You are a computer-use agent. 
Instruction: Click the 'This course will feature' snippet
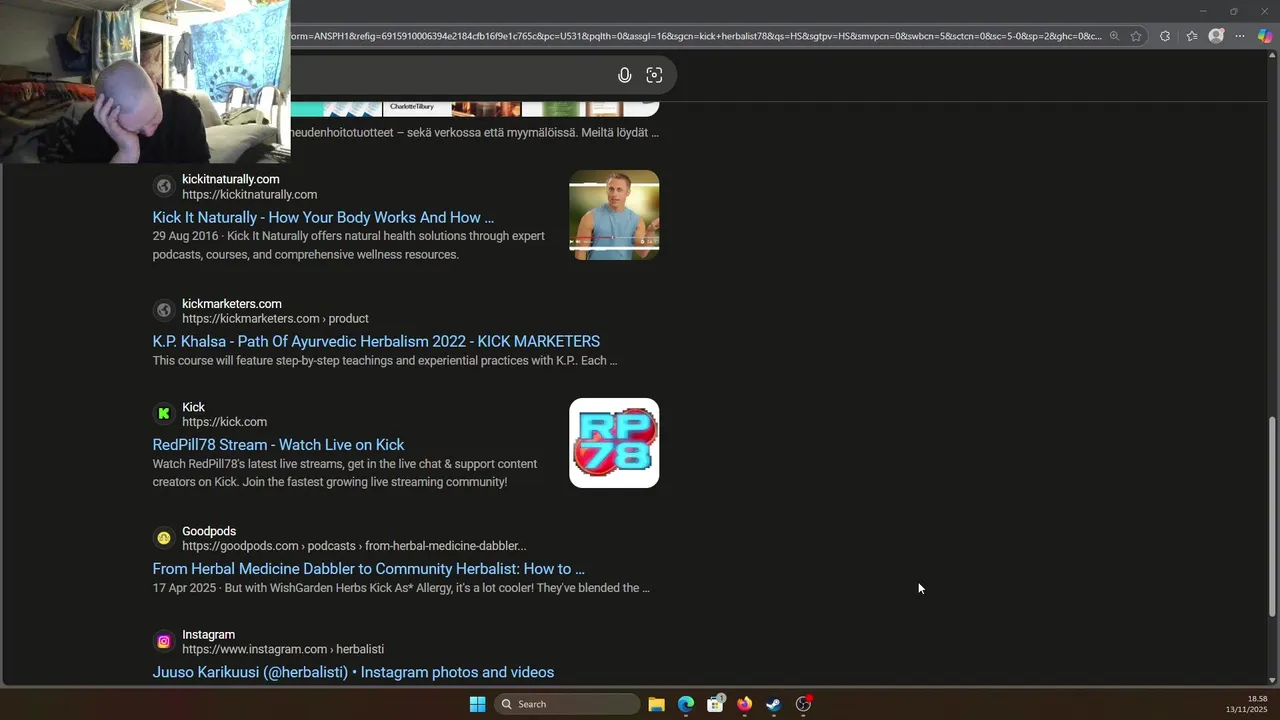tap(385, 361)
